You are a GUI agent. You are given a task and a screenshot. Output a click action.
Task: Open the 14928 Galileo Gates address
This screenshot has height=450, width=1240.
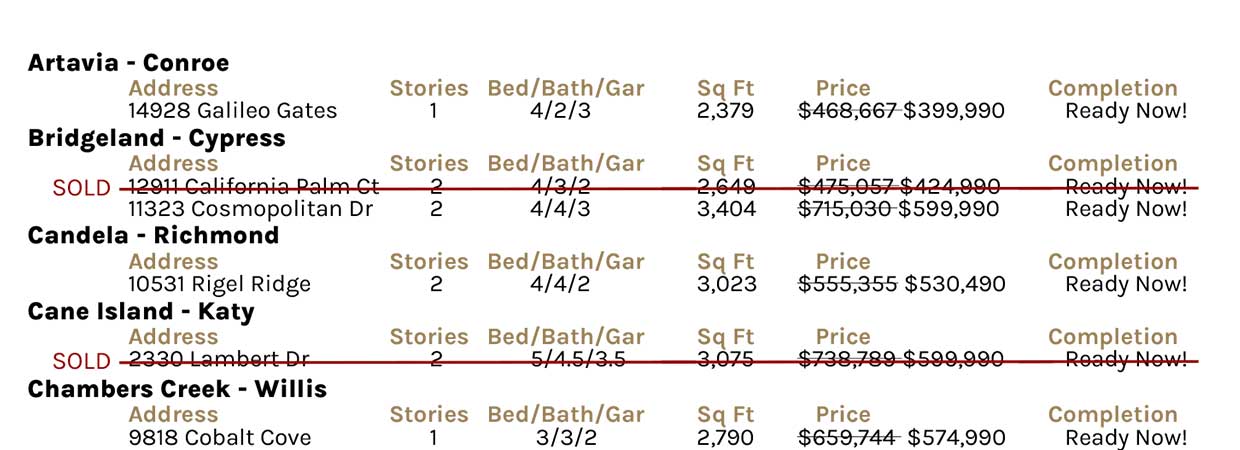click(x=233, y=111)
